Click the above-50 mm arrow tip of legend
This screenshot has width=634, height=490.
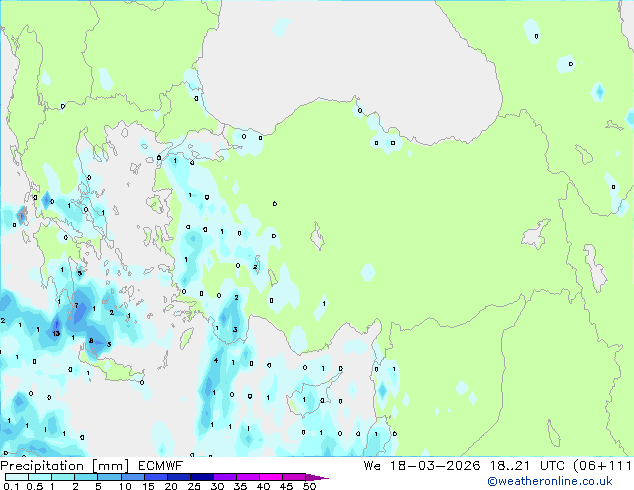coord(317,477)
